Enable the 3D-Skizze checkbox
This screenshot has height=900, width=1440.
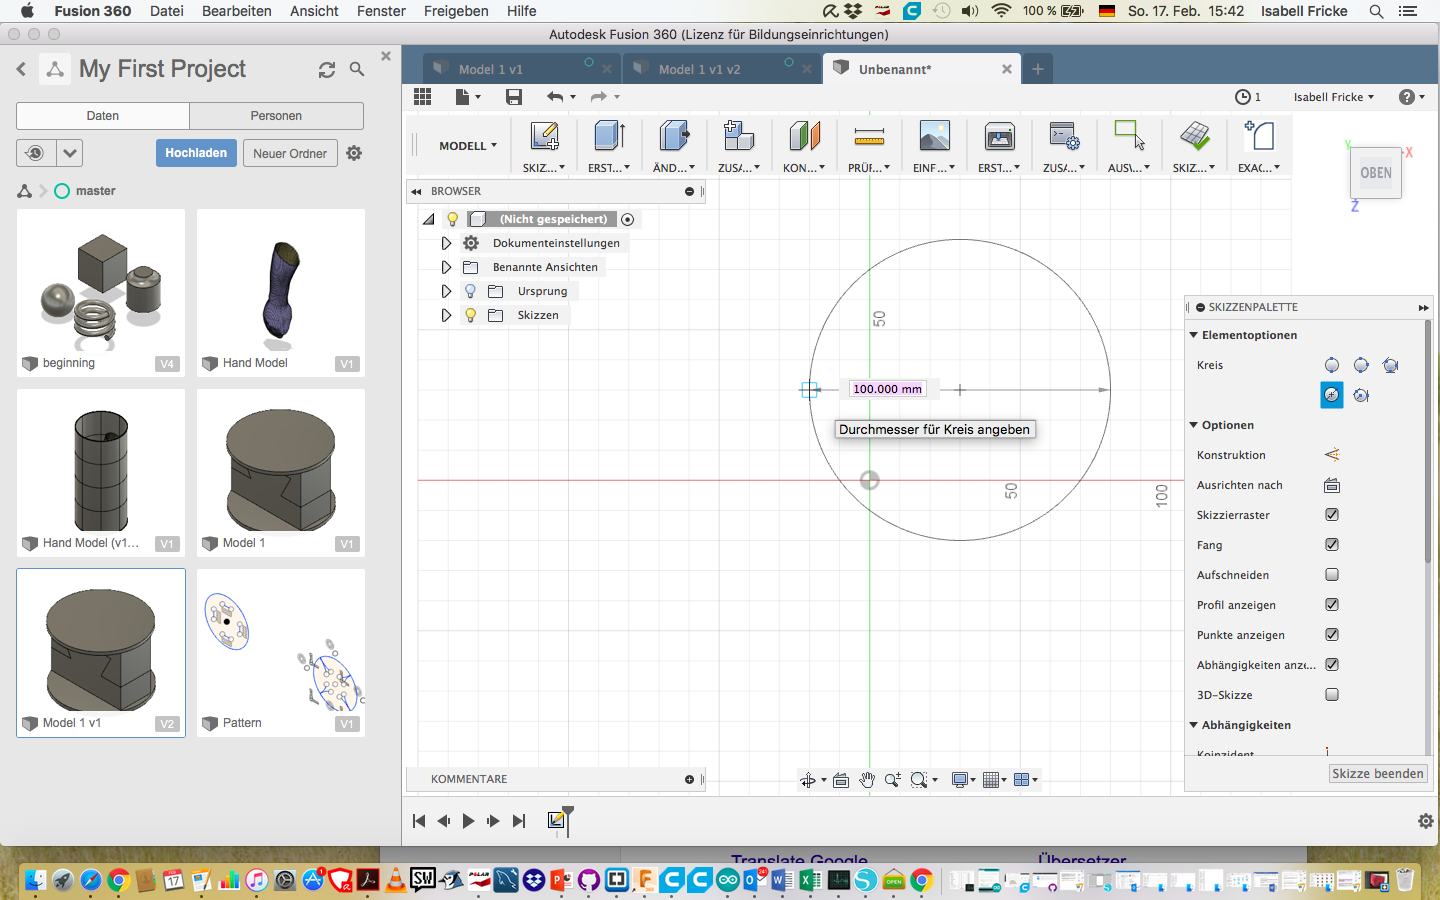1332,695
